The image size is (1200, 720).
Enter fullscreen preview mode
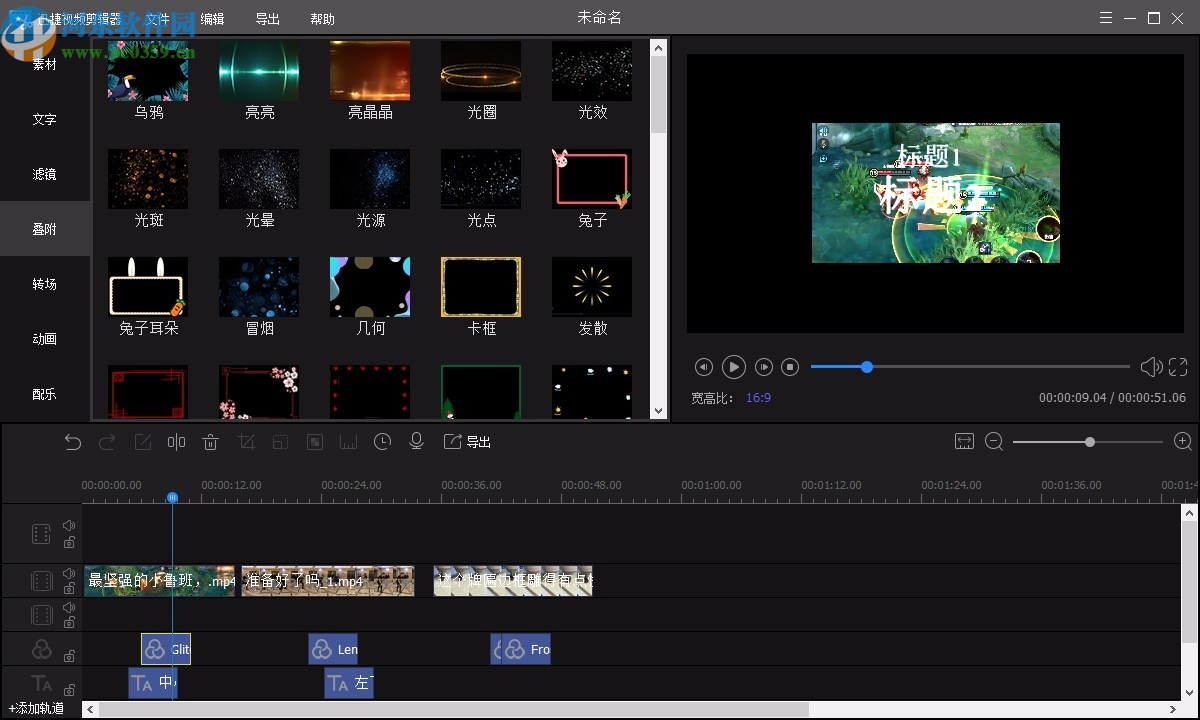point(1178,367)
